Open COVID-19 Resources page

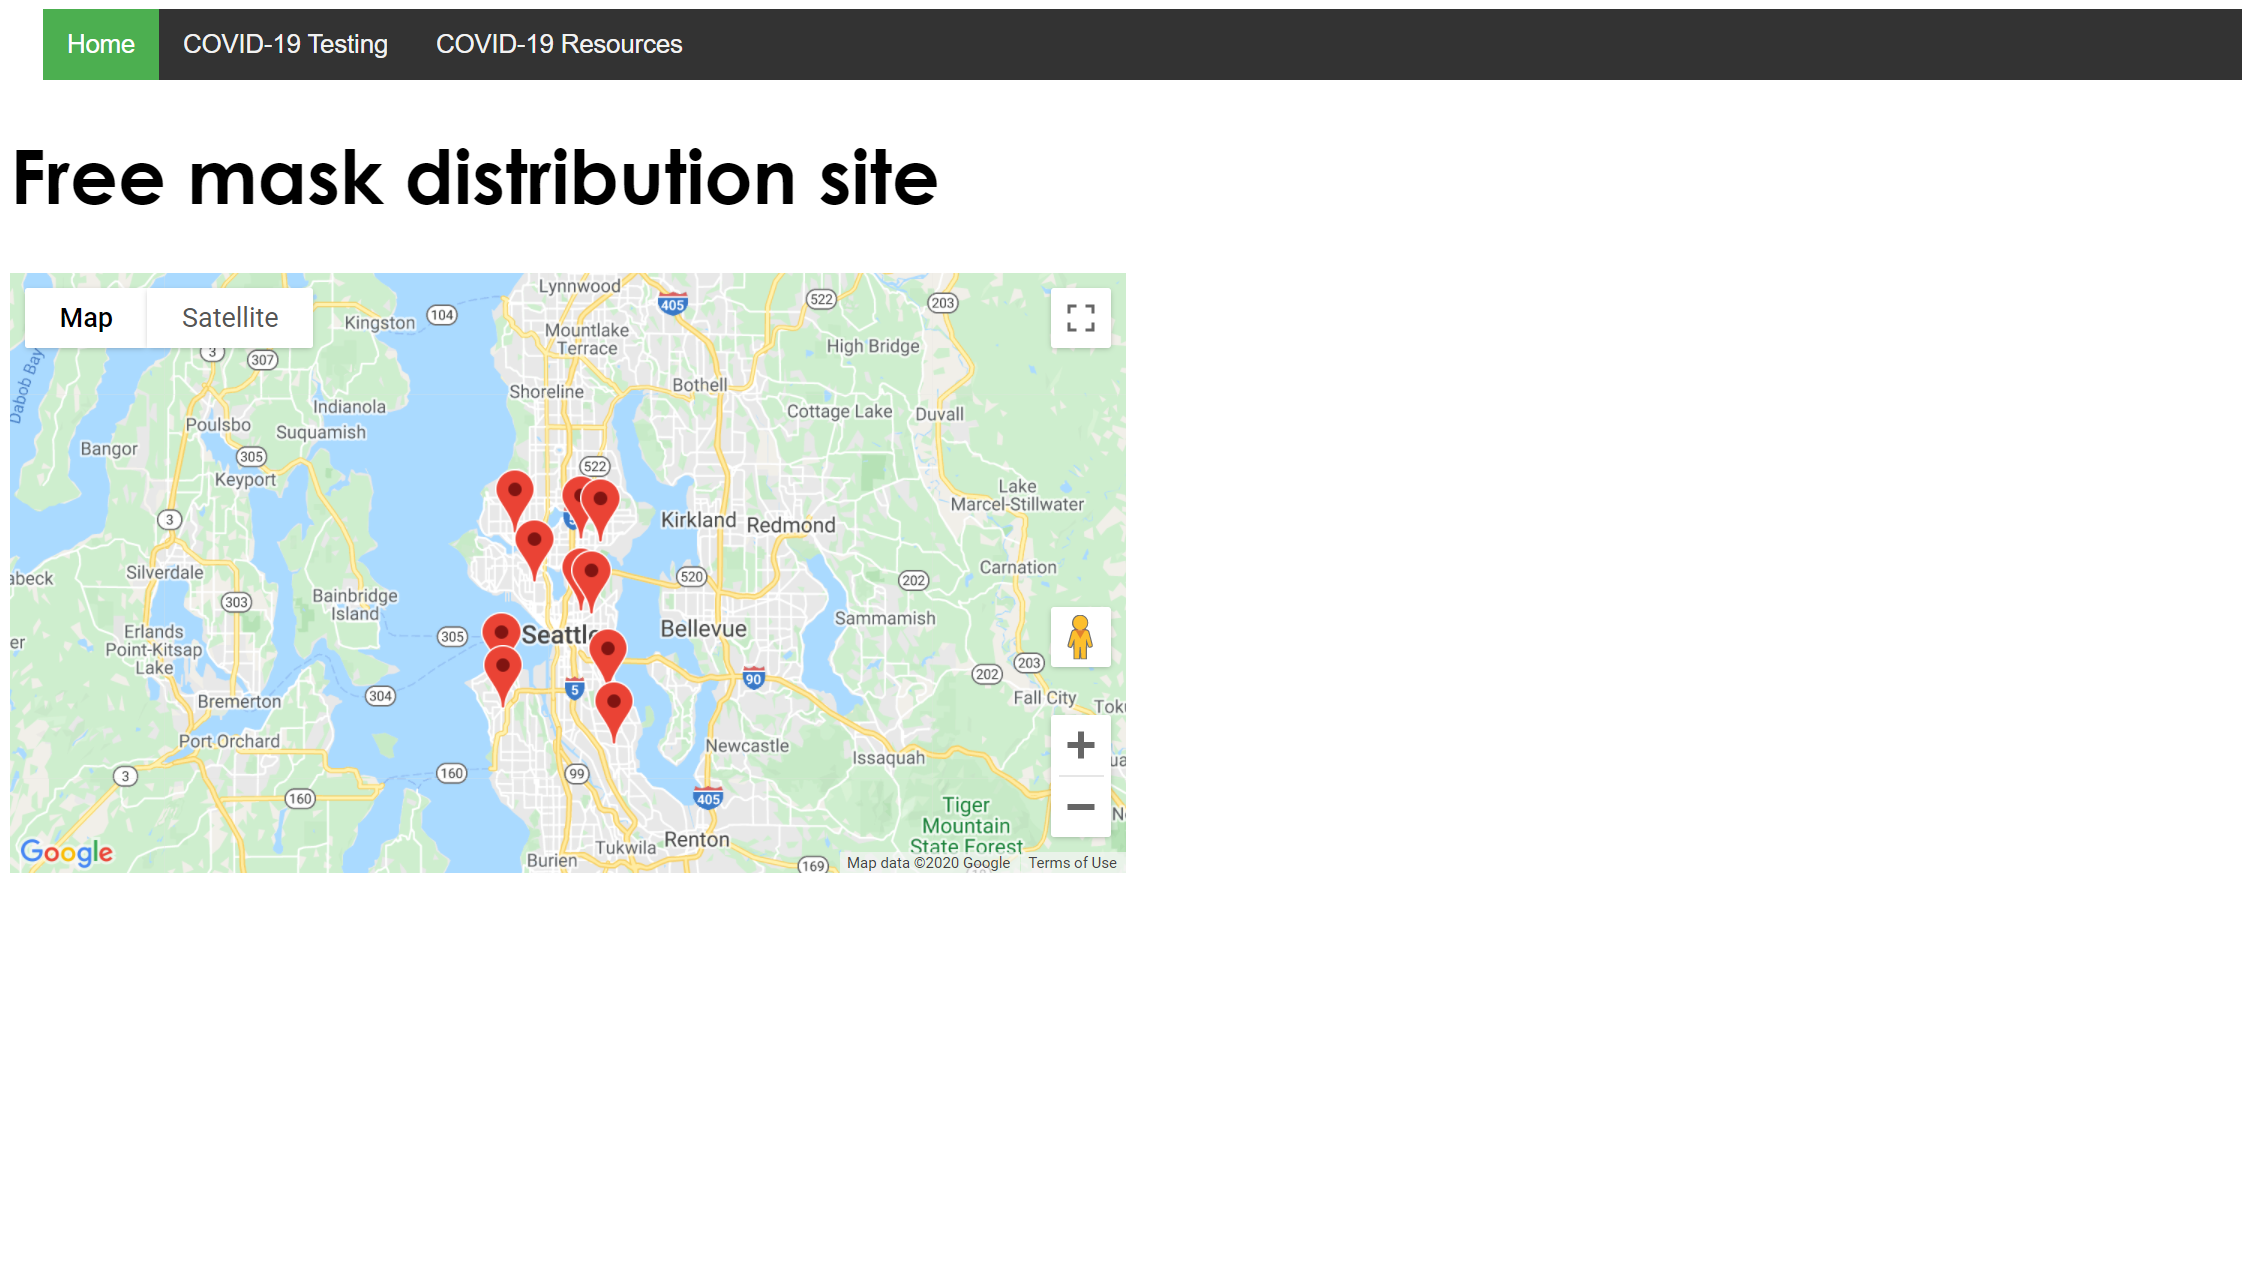(559, 44)
